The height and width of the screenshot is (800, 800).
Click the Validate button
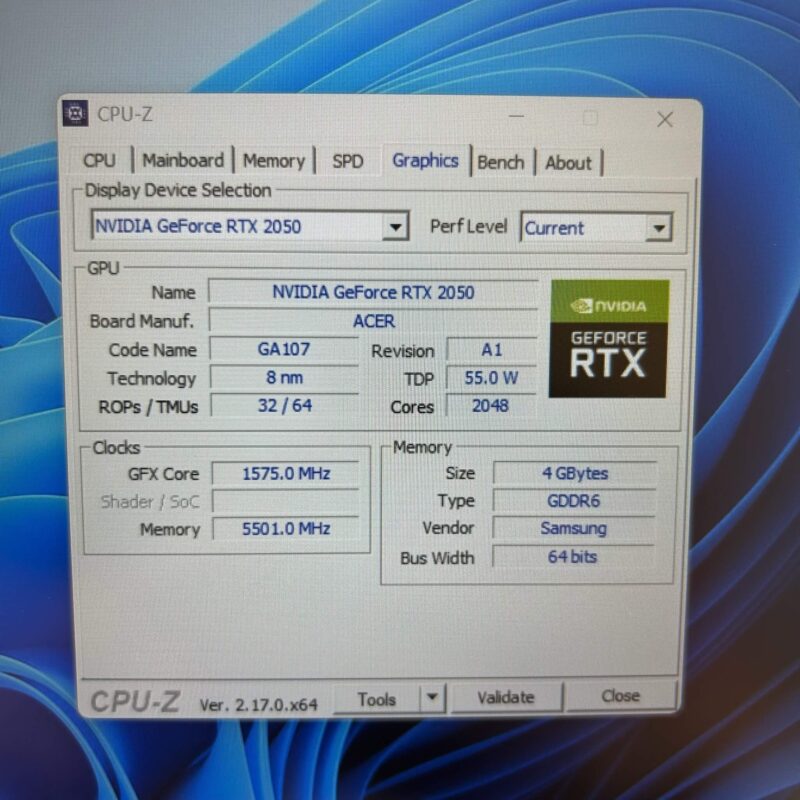click(x=506, y=697)
